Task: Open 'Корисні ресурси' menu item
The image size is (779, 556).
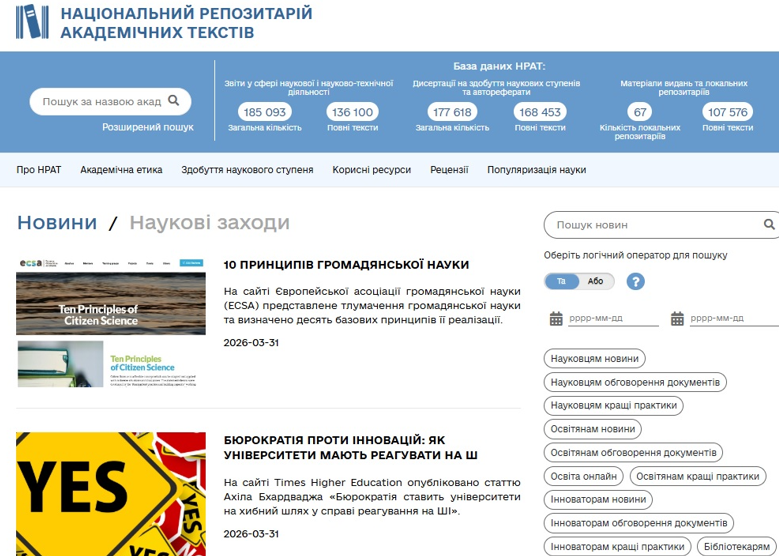Action: point(372,170)
